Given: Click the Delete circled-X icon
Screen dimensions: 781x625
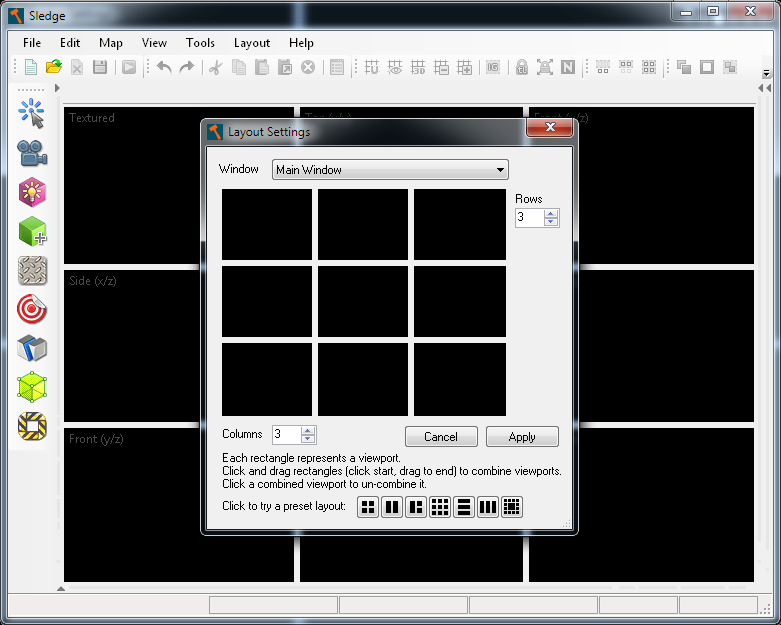Looking at the screenshot, I should (x=308, y=67).
